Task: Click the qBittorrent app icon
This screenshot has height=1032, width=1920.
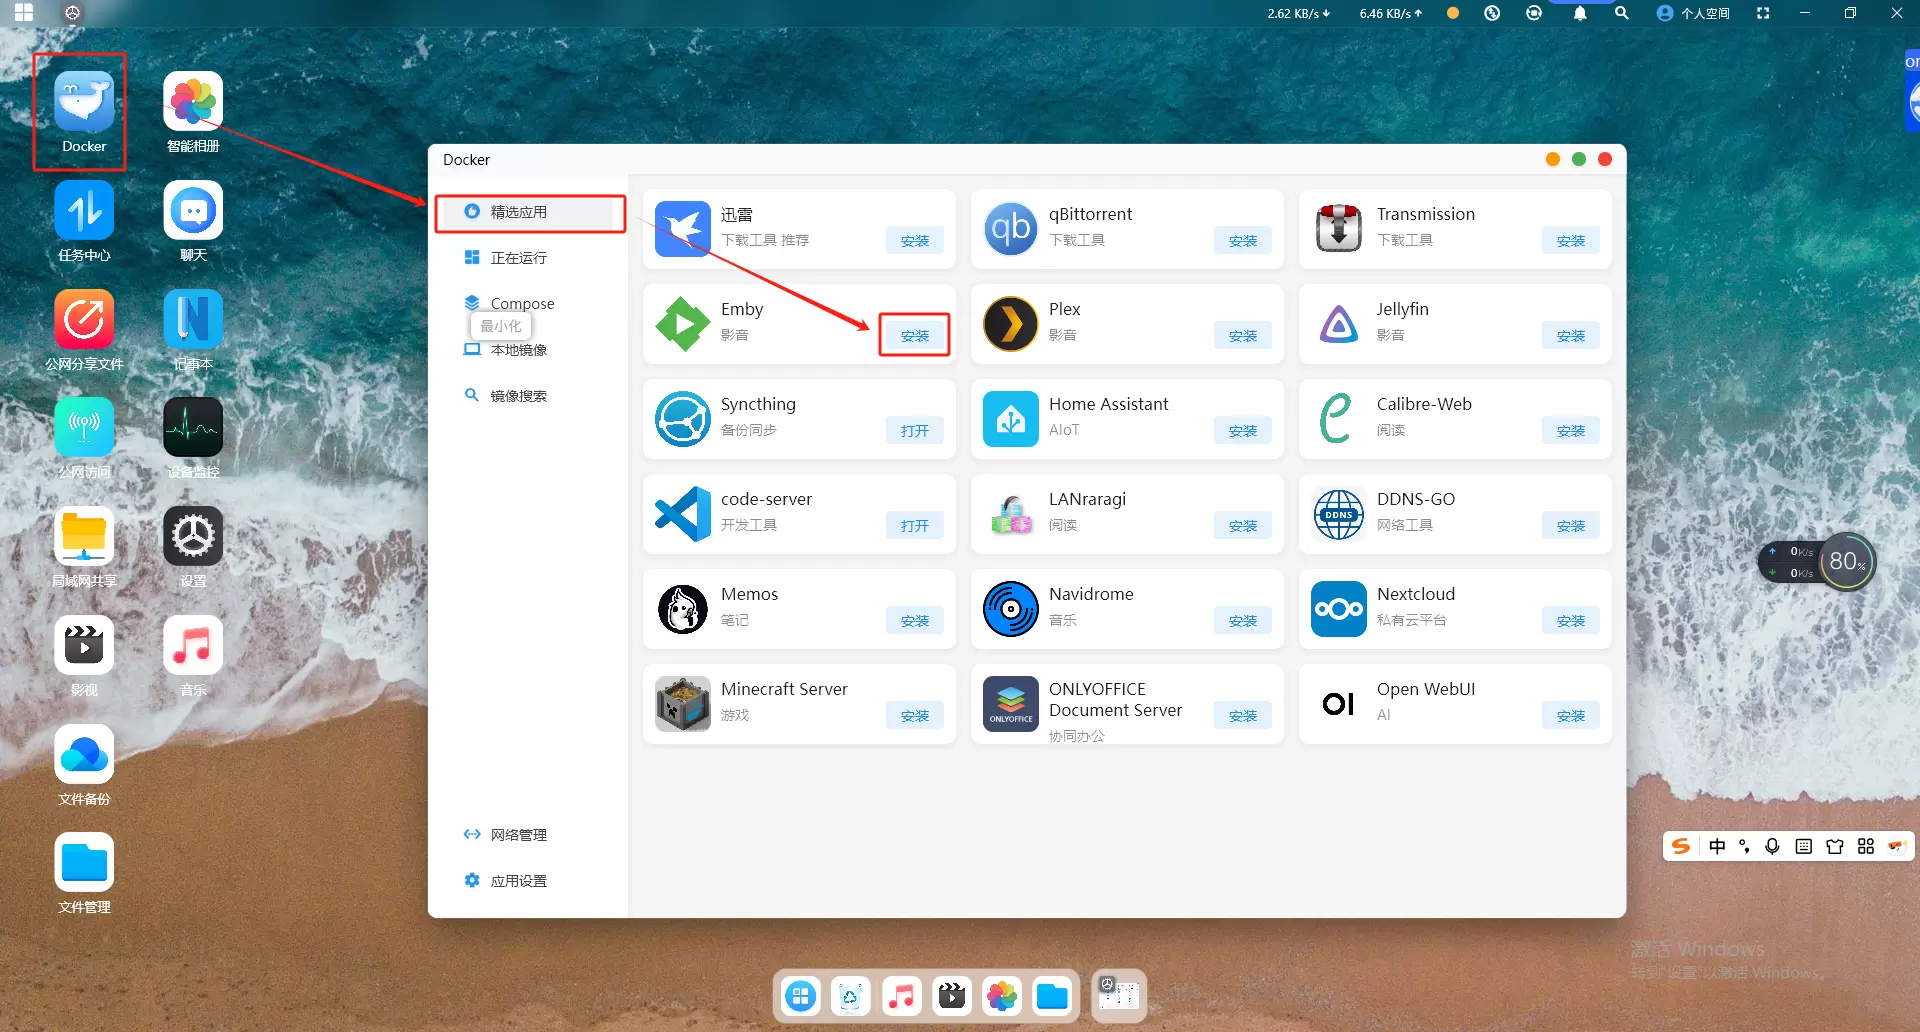Action: click(1010, 229)
